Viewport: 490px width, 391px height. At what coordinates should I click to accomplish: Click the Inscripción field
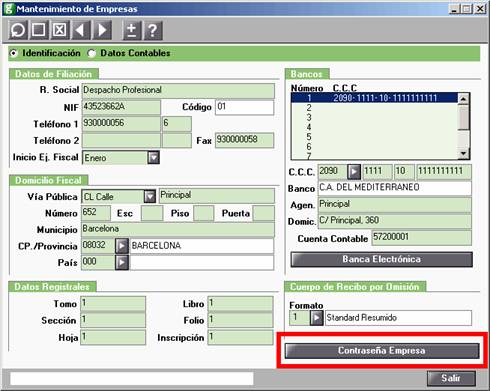coord(240,337)
